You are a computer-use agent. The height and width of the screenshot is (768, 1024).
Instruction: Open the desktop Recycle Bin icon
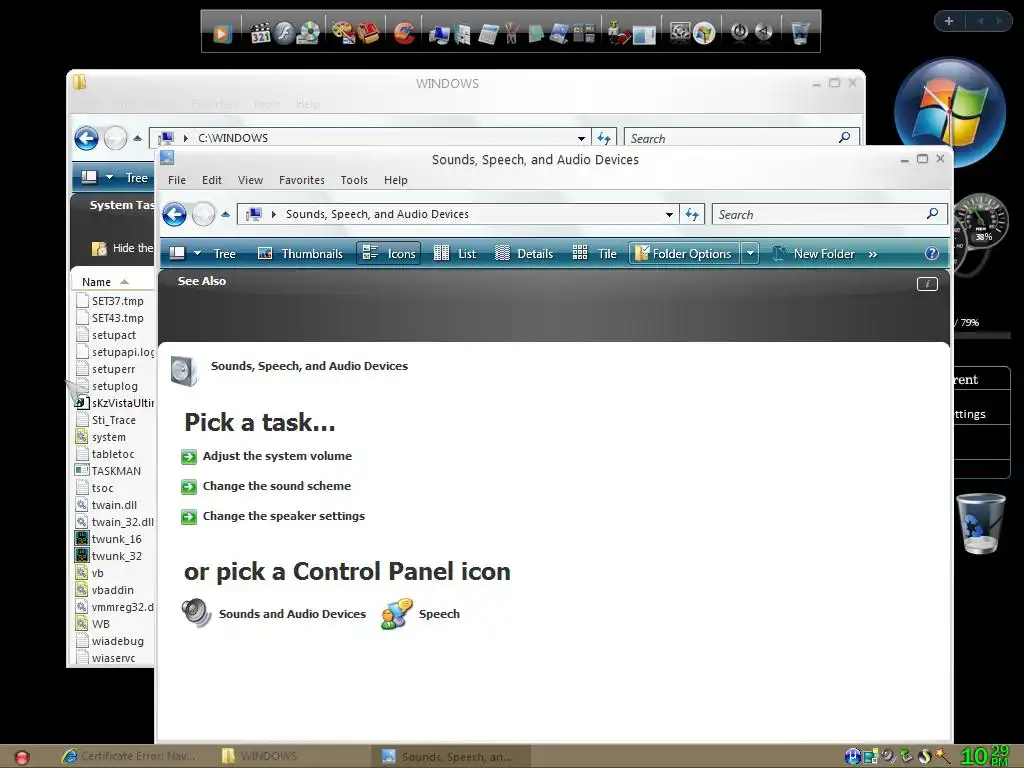[980, 523]
